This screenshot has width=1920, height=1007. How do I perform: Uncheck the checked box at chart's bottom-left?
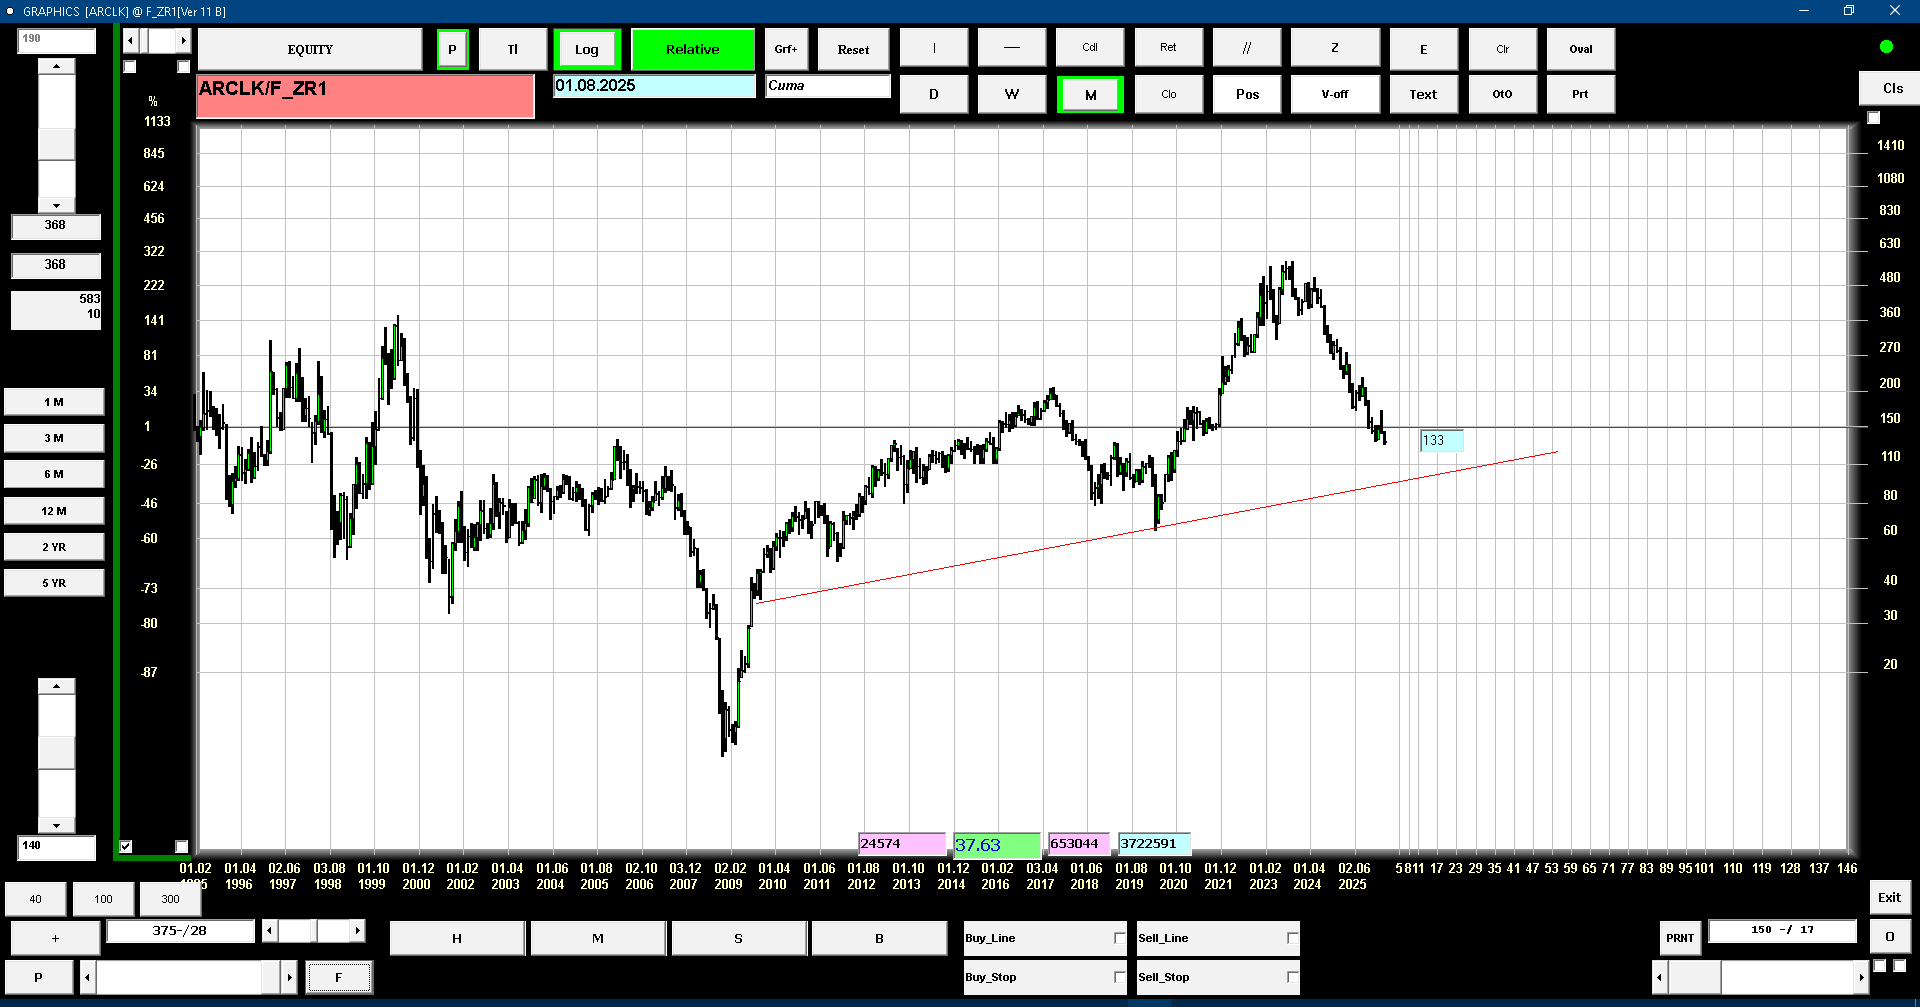(126, 846)
